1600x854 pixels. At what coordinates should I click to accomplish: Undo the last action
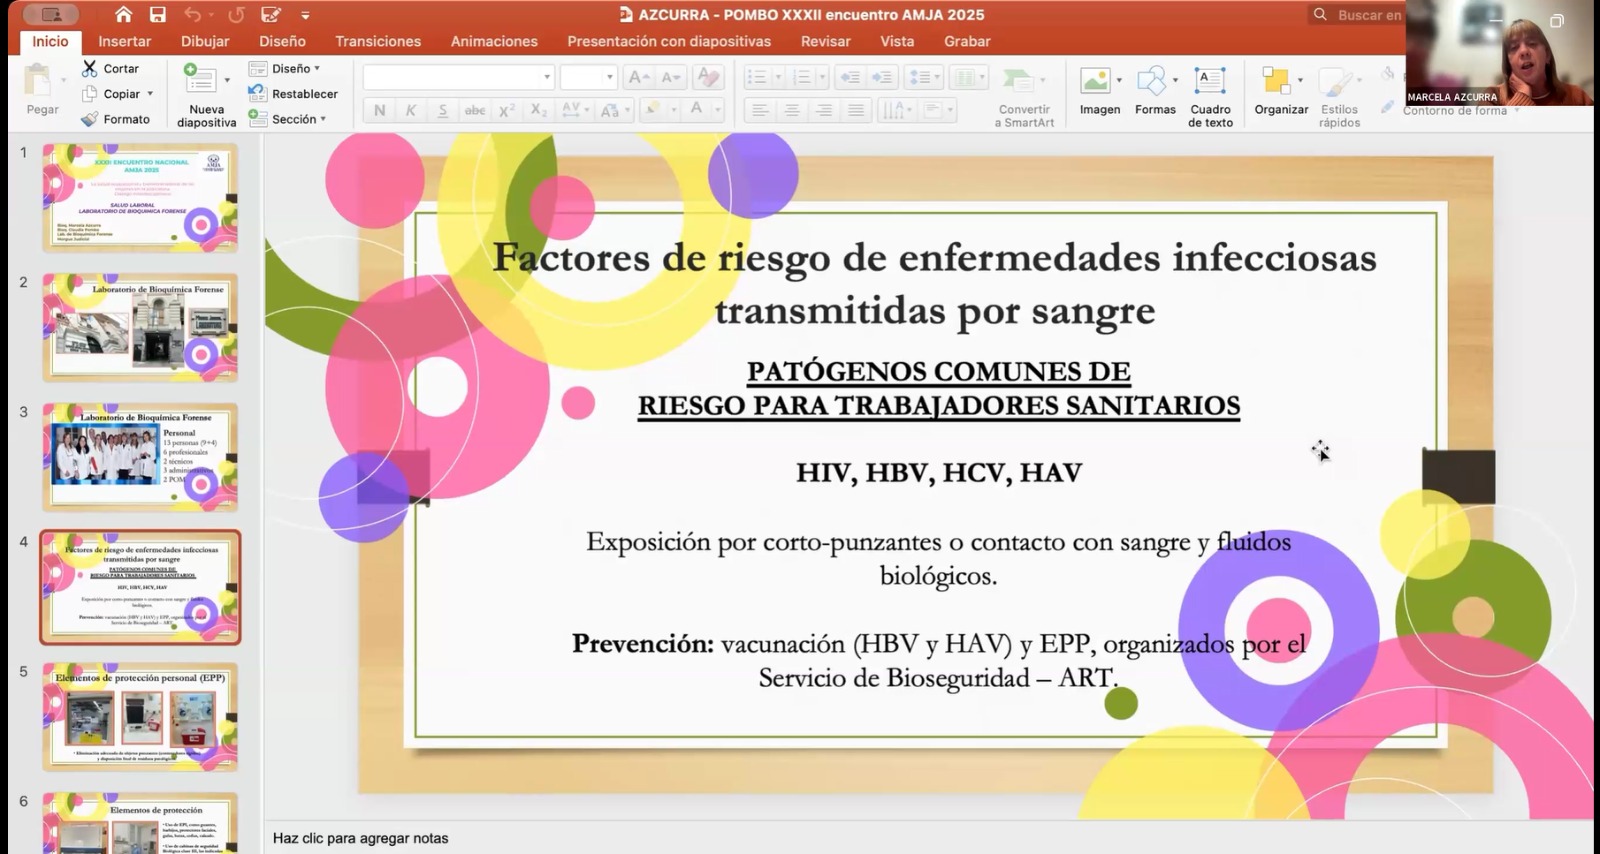click(193, 14)
